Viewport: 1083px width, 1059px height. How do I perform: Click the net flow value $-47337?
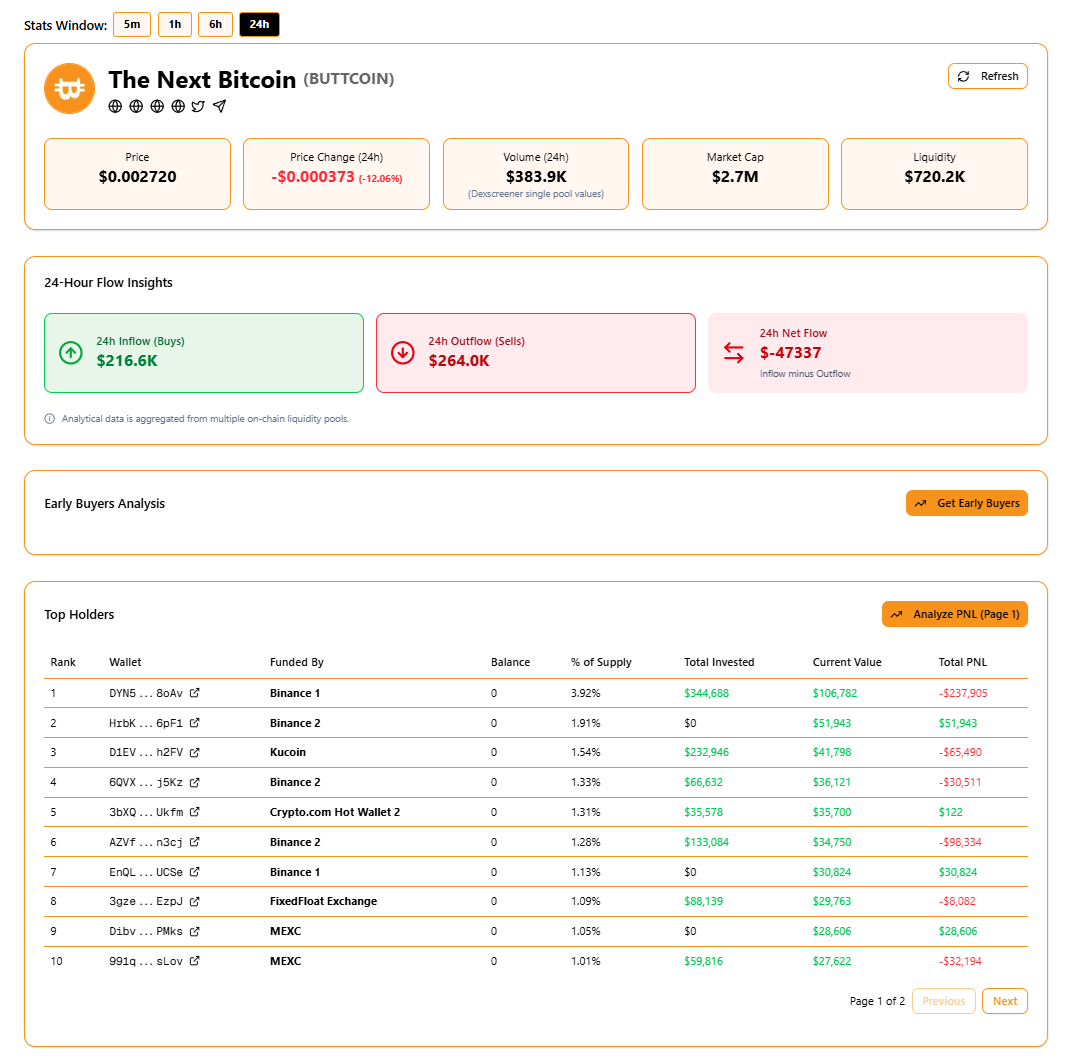(x=790, y=353)
